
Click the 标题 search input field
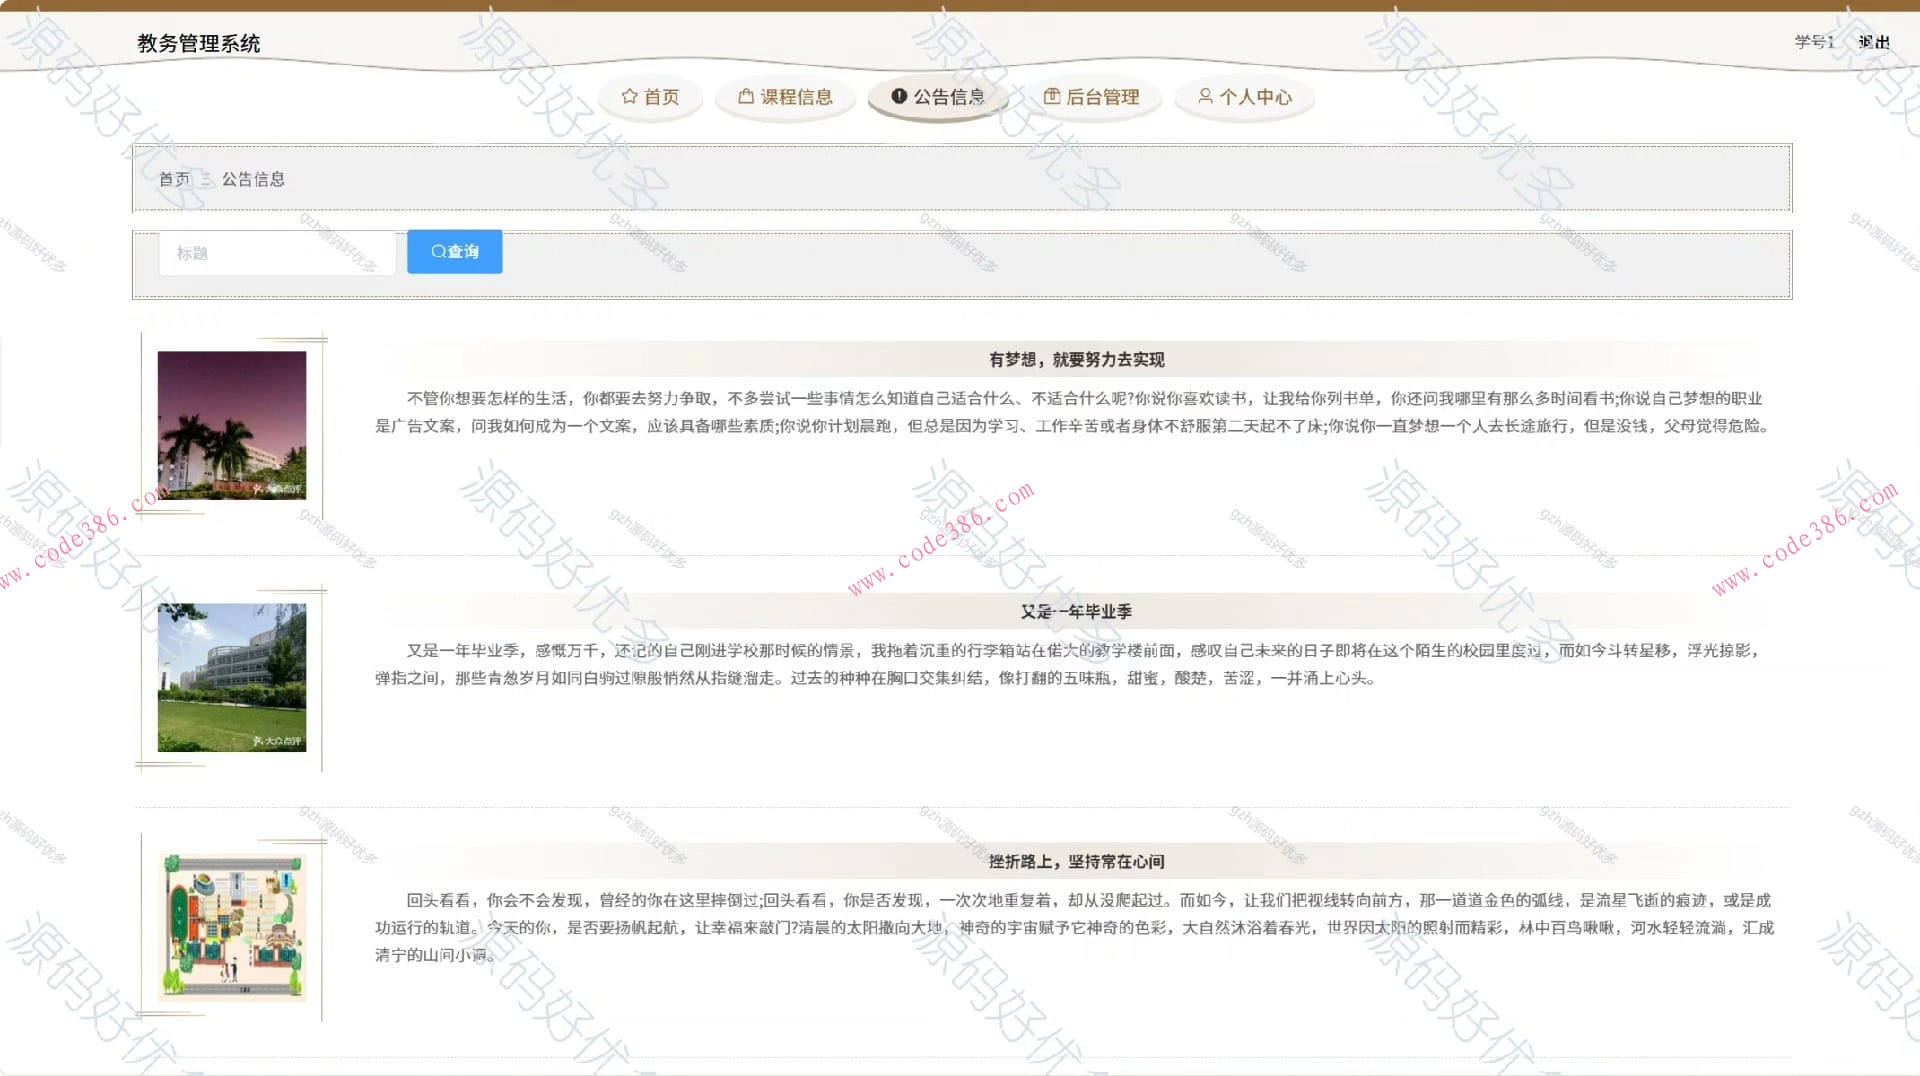[x=277, y=252]
